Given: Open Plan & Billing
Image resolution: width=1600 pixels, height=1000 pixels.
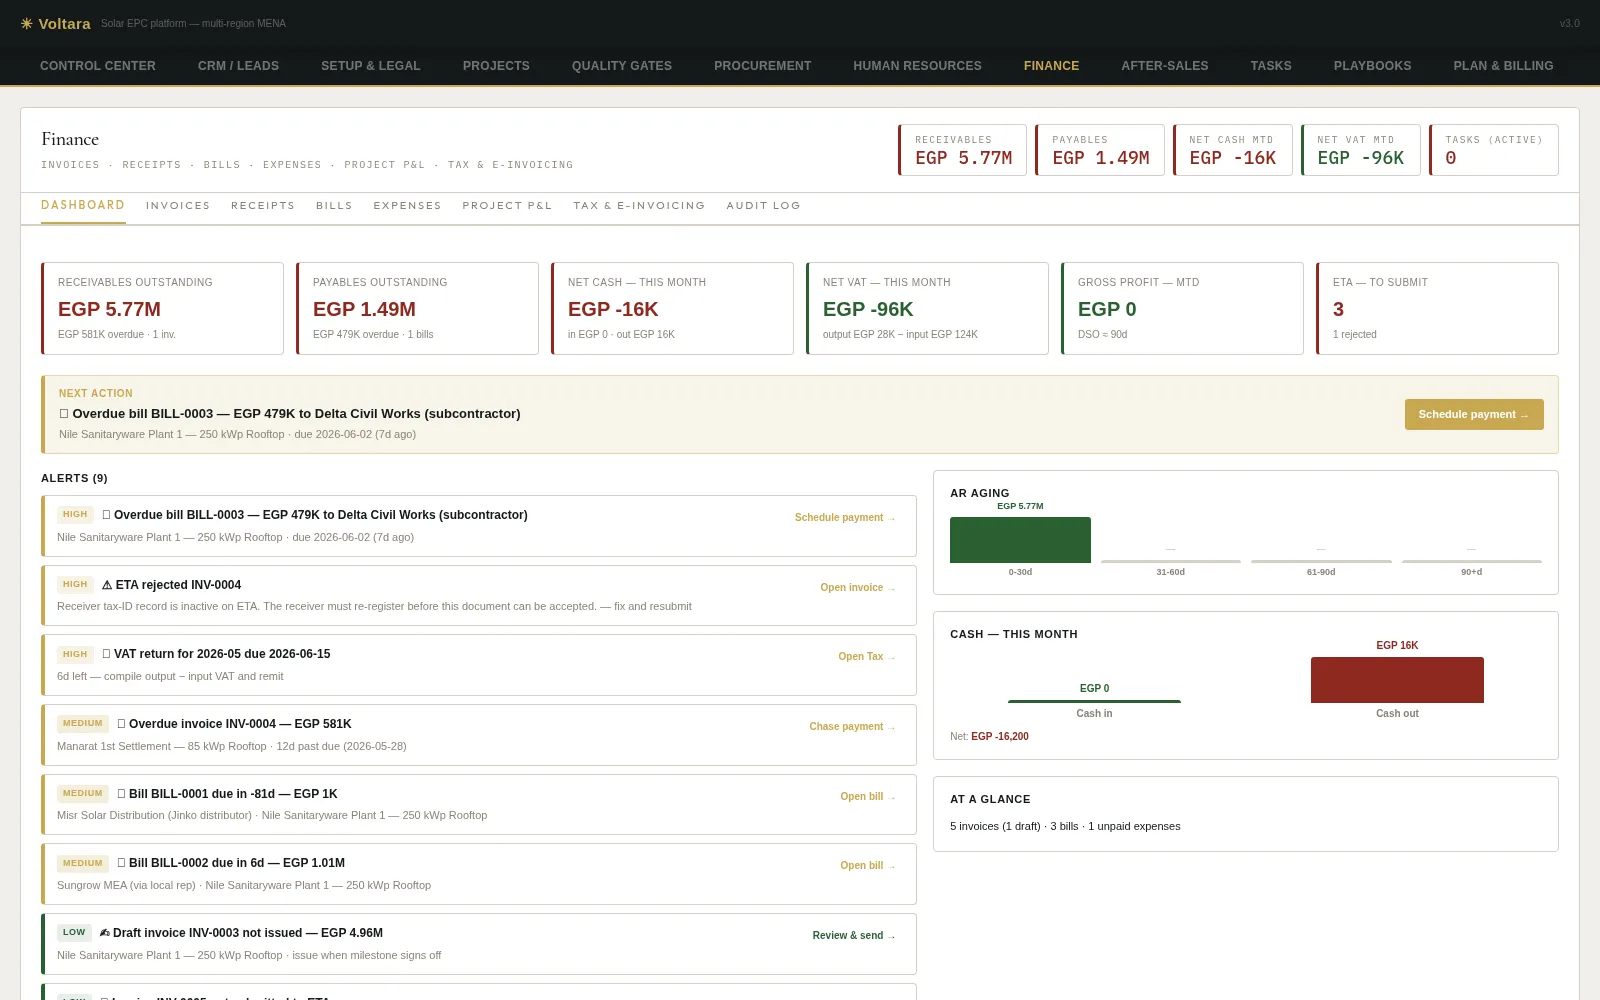Looking at the screenshot, I should (1503, 66).
